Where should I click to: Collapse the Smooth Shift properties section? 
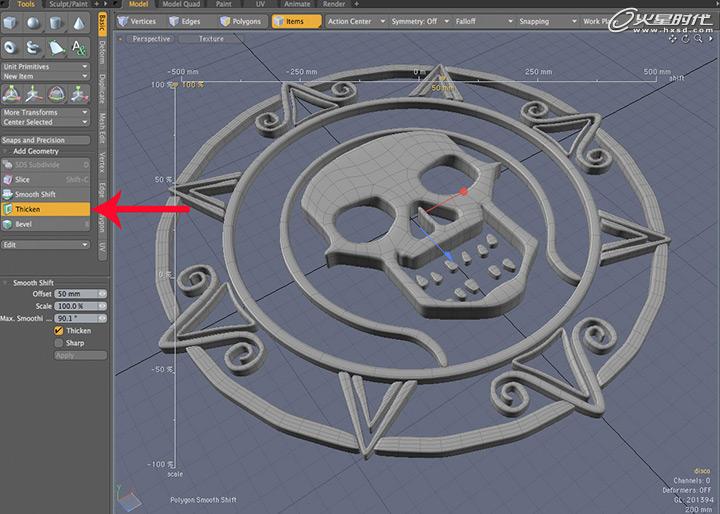6,282
